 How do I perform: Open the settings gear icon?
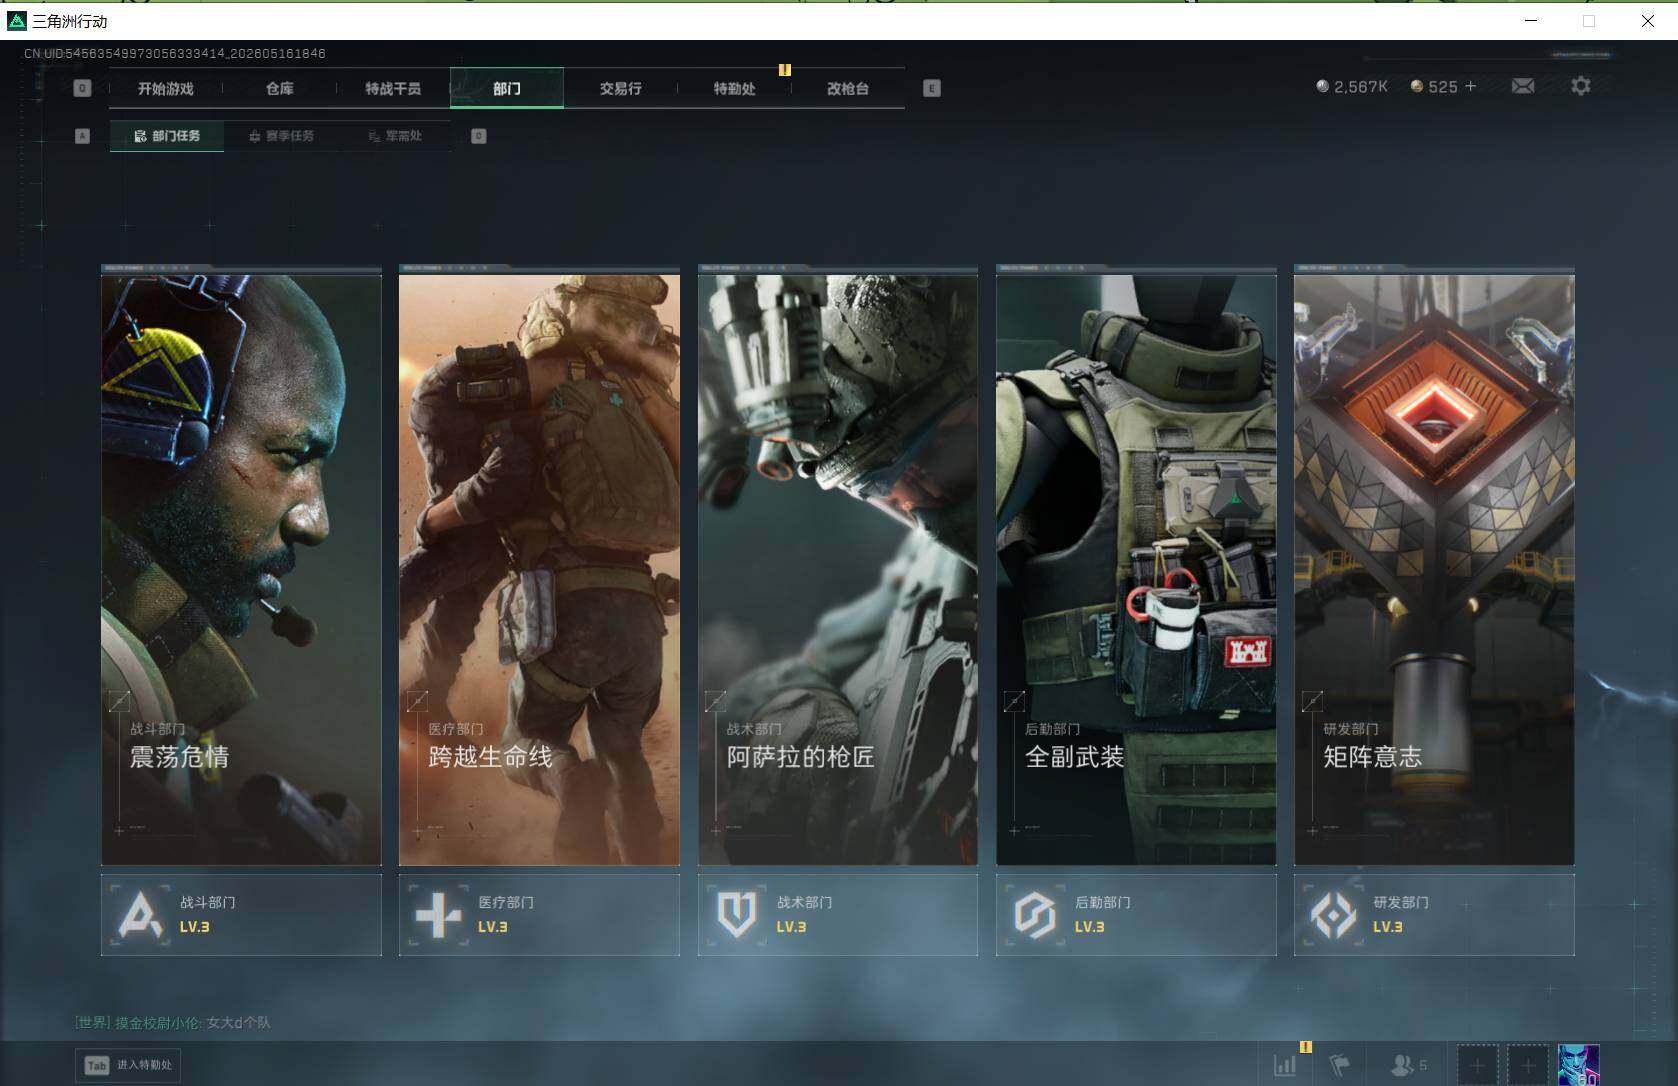point(1581,87)
